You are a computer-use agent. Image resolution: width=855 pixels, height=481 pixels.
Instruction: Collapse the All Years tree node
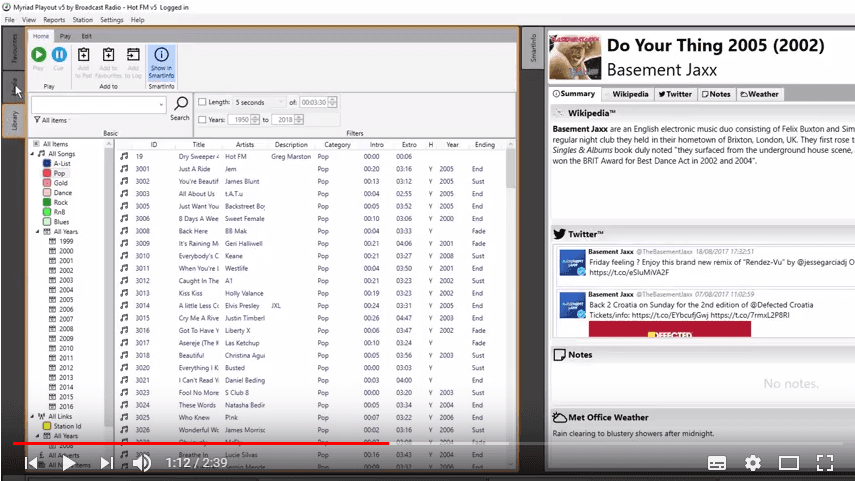38,232
